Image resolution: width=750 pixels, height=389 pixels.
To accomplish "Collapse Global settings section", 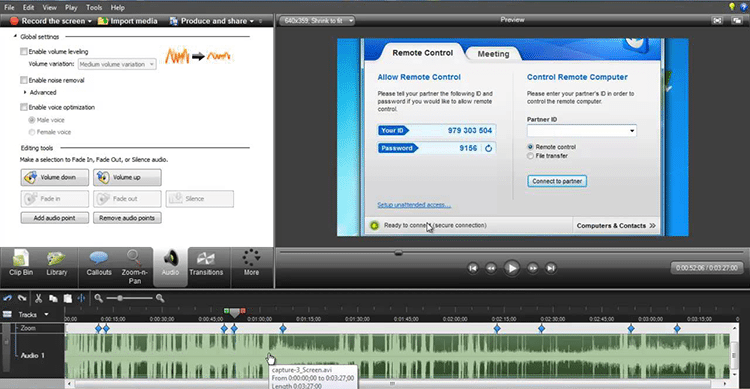I will click(15, 36).
